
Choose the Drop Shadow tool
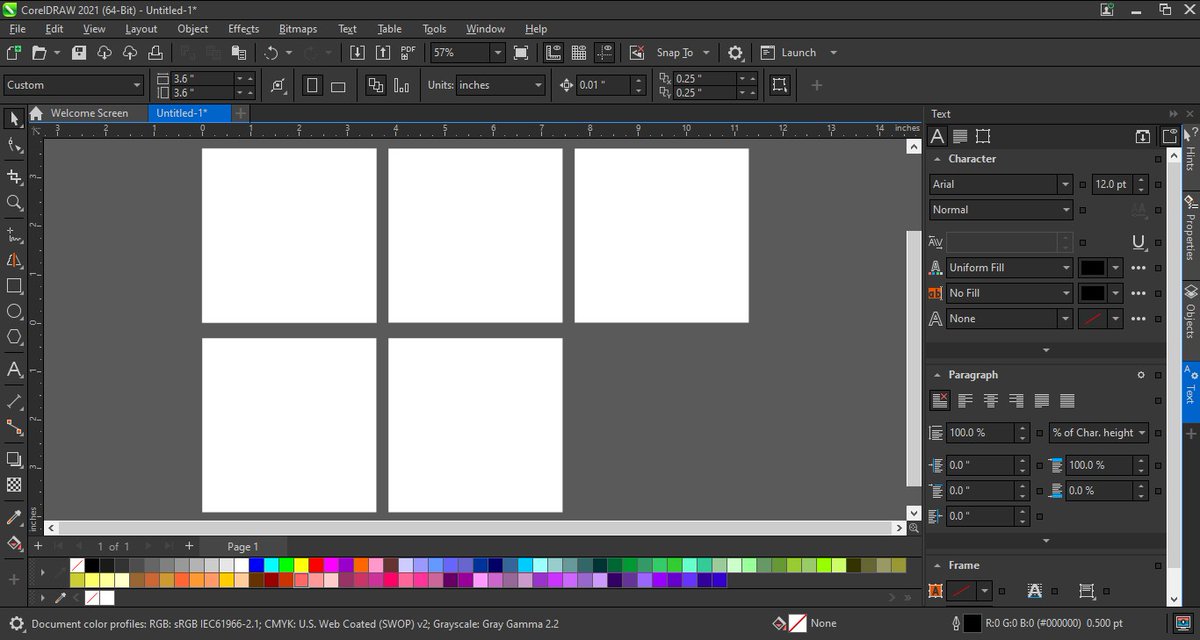pos(14,459)
